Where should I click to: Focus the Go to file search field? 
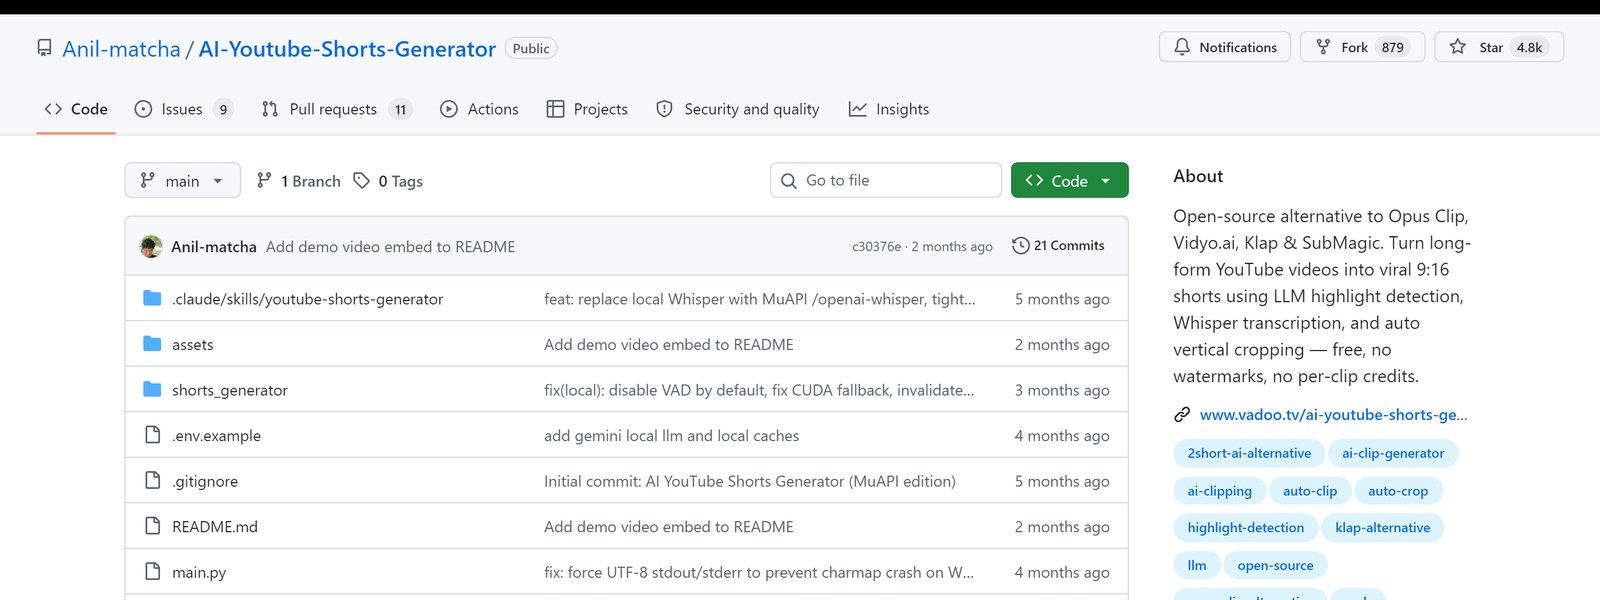[x=886, y=180]
